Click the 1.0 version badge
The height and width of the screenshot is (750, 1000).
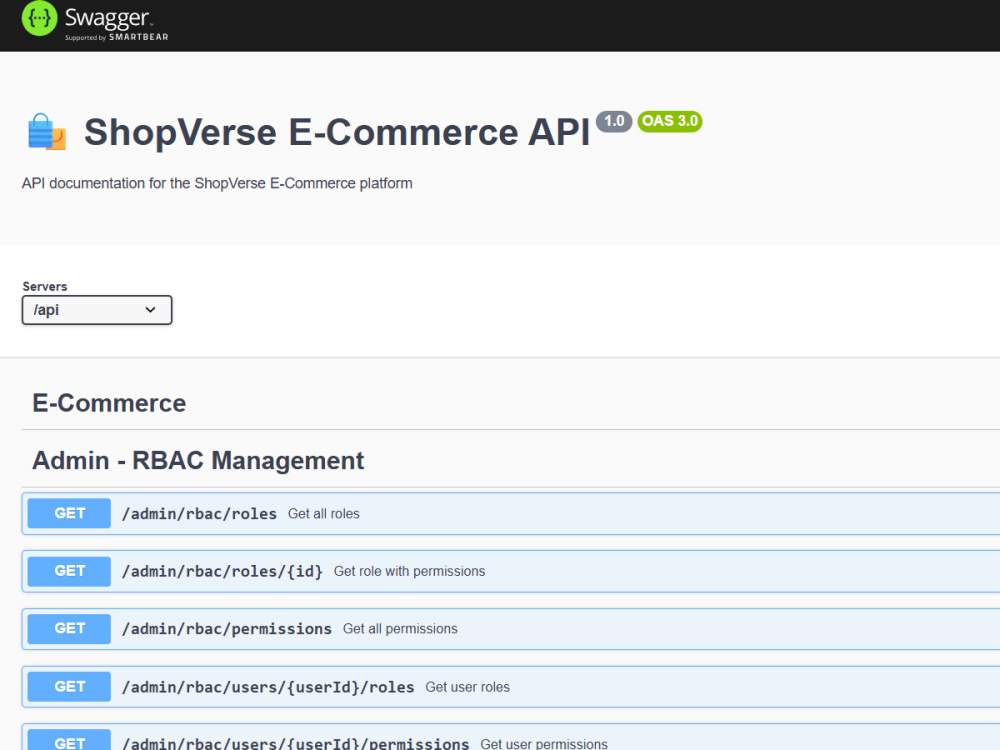coord(614,121)
